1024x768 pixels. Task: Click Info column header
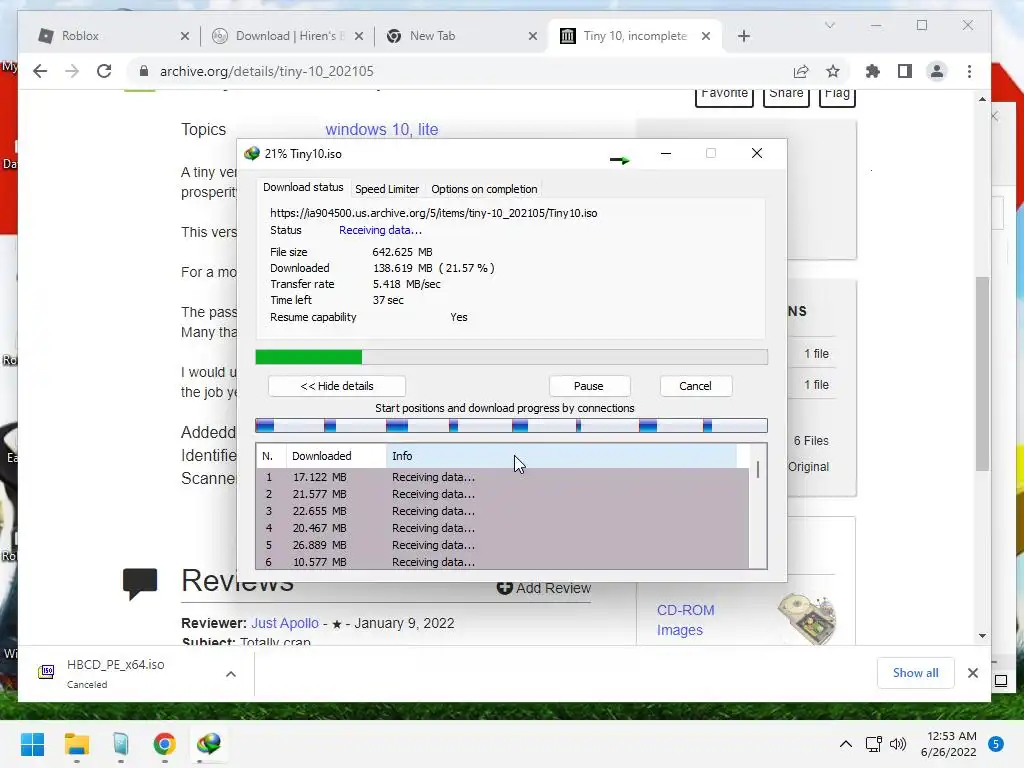click(562, 456)
